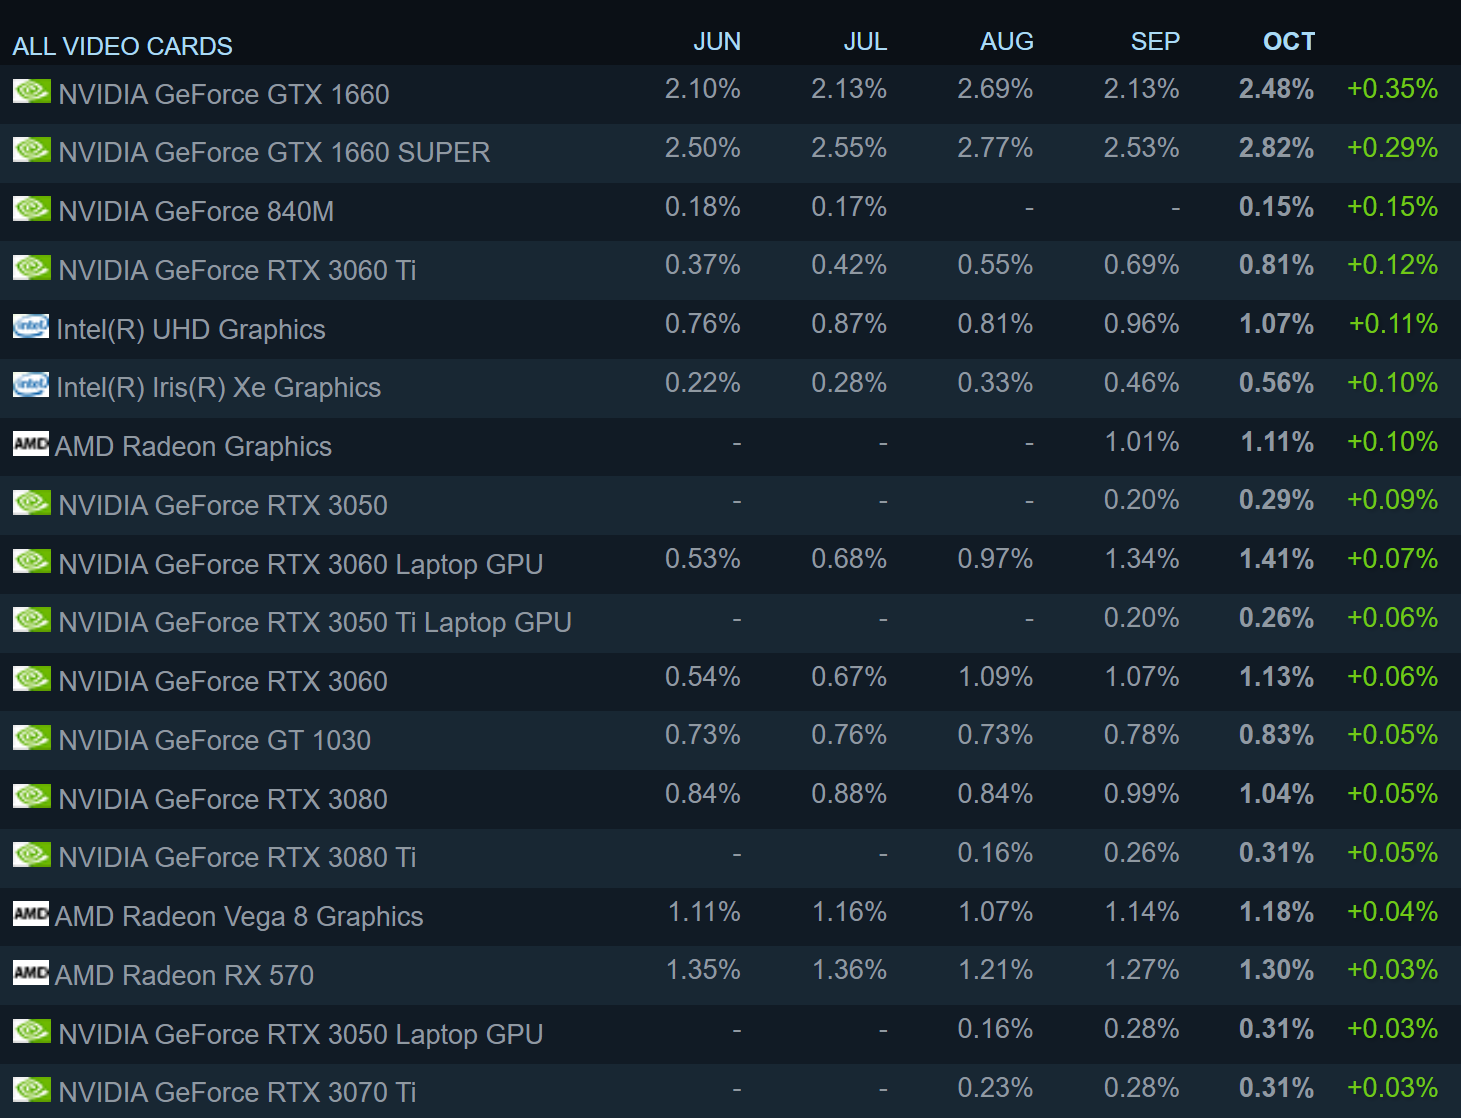Click the NVIDIA logo beside GeForce 840M
Screen dimensions: 1461x1118
click(x=32, y=209)
